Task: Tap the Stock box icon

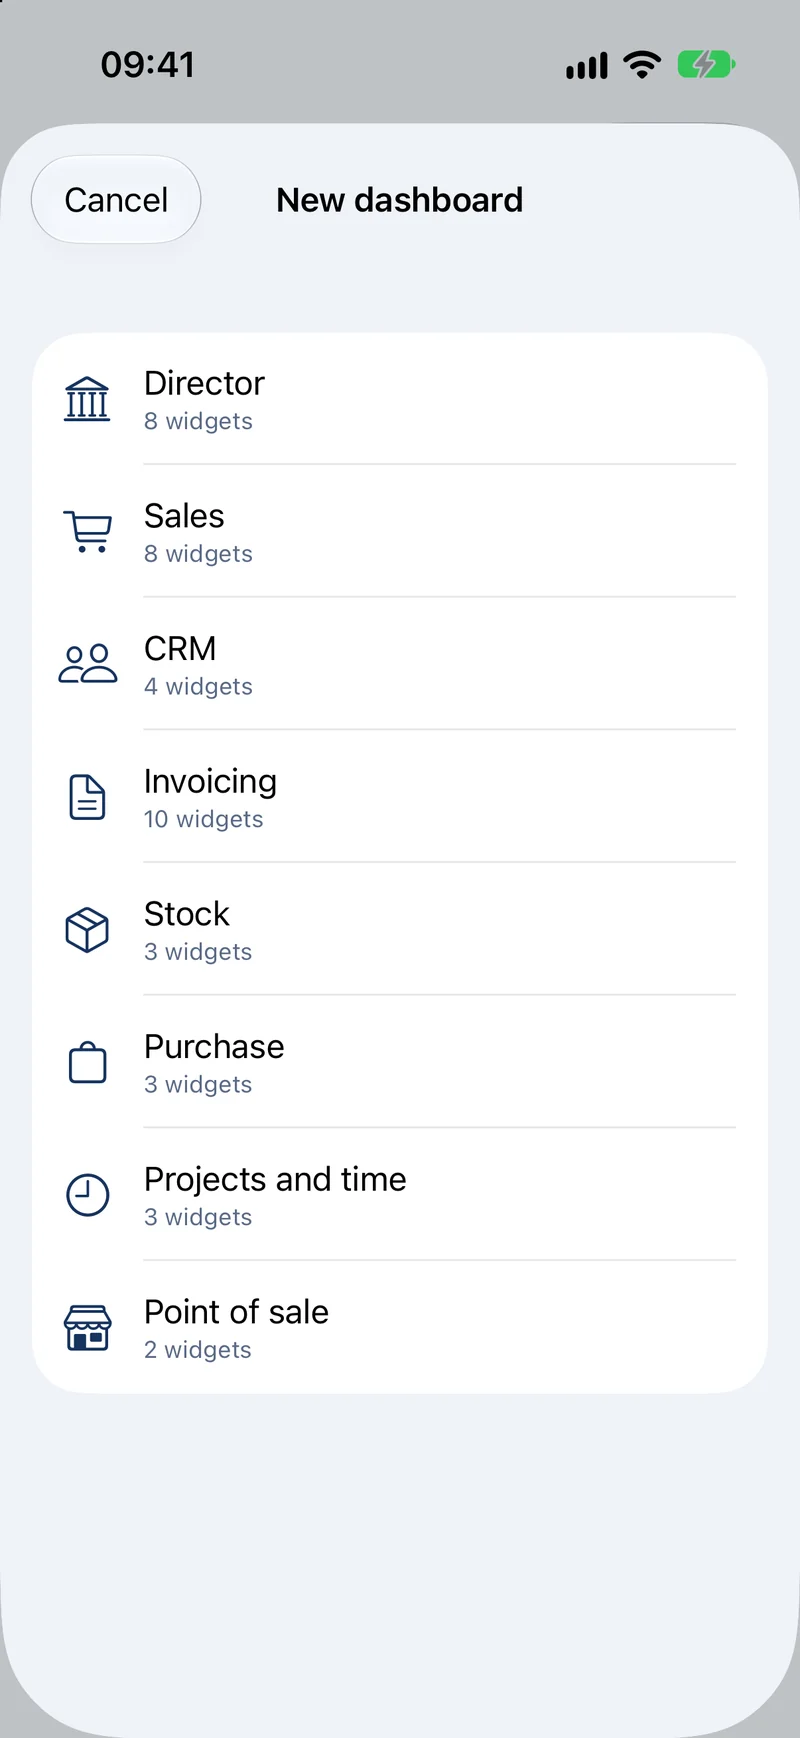Action: [x=87, y=930]
